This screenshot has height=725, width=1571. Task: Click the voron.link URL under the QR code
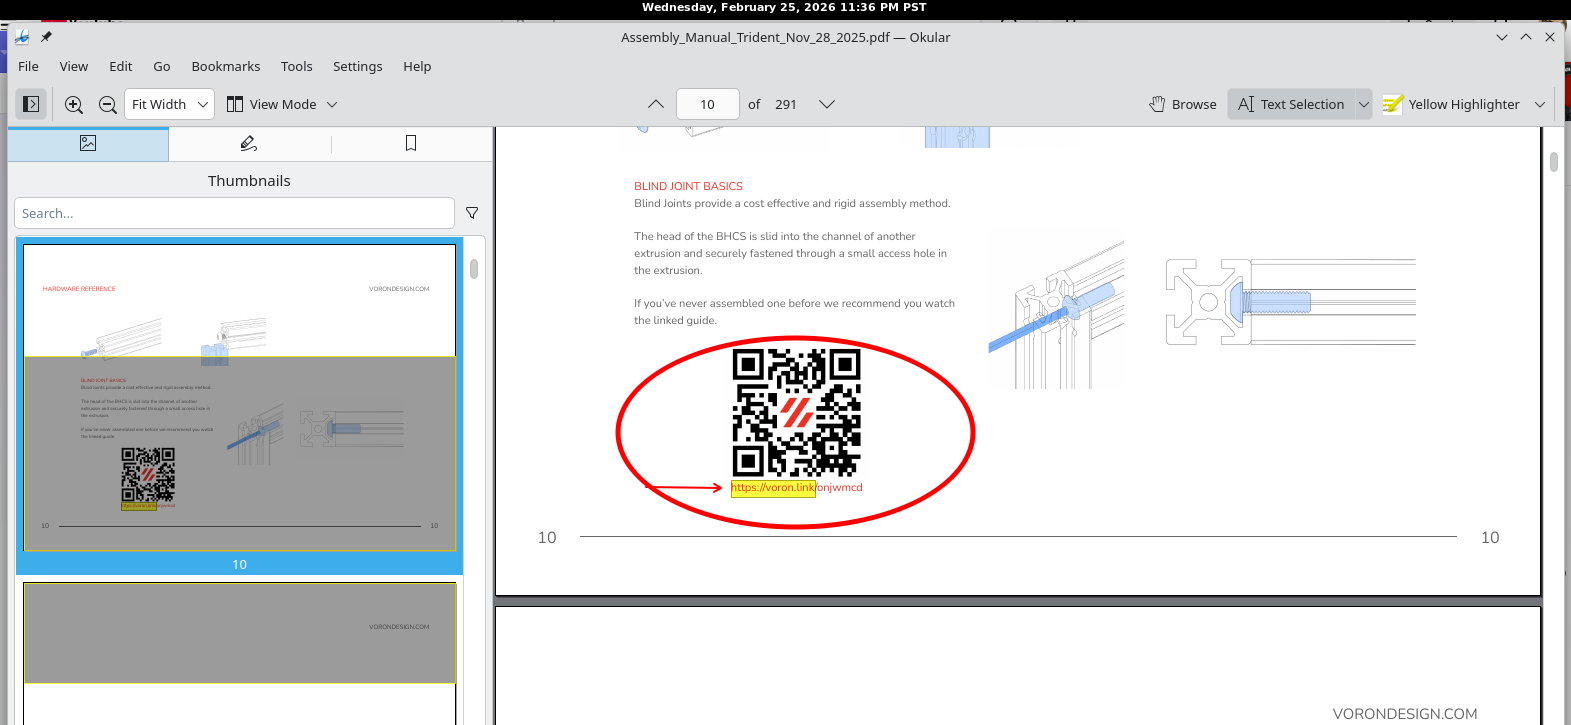click(796, 488)
